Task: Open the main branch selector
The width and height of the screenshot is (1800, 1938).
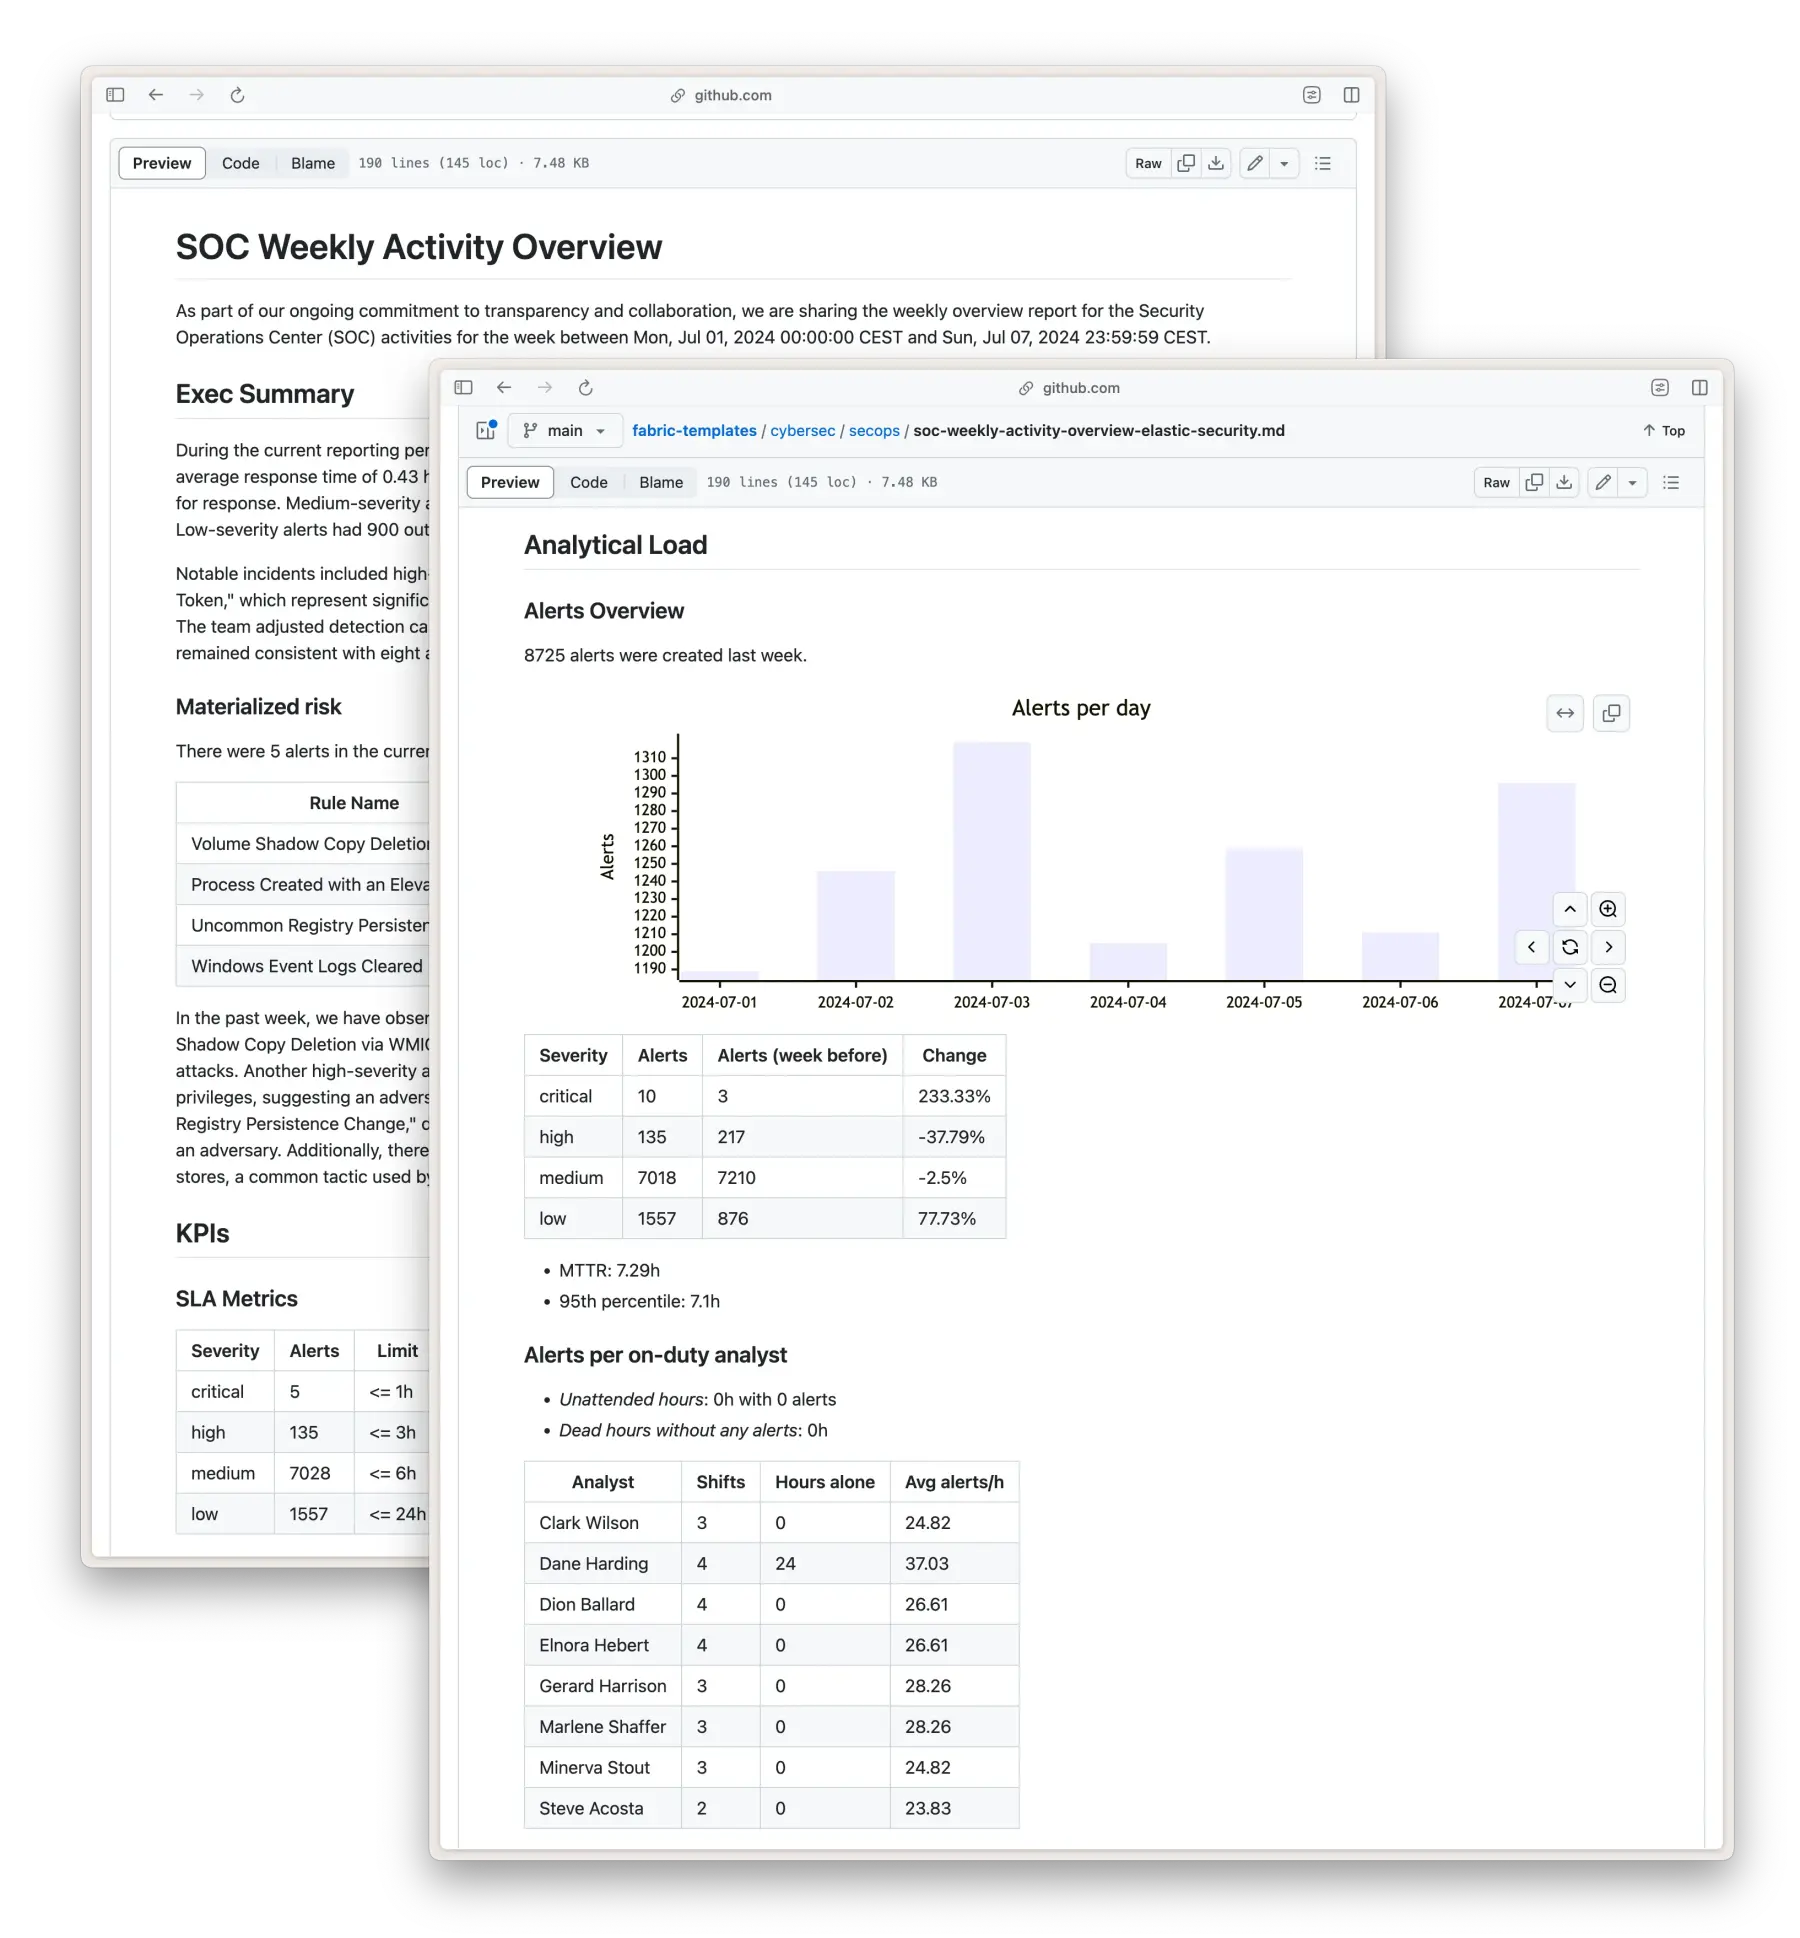Action: click(564, 430)
